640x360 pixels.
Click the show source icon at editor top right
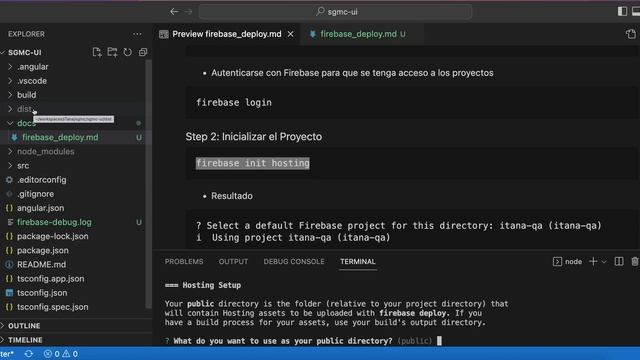pyautogui.click(x=631, y=34)
